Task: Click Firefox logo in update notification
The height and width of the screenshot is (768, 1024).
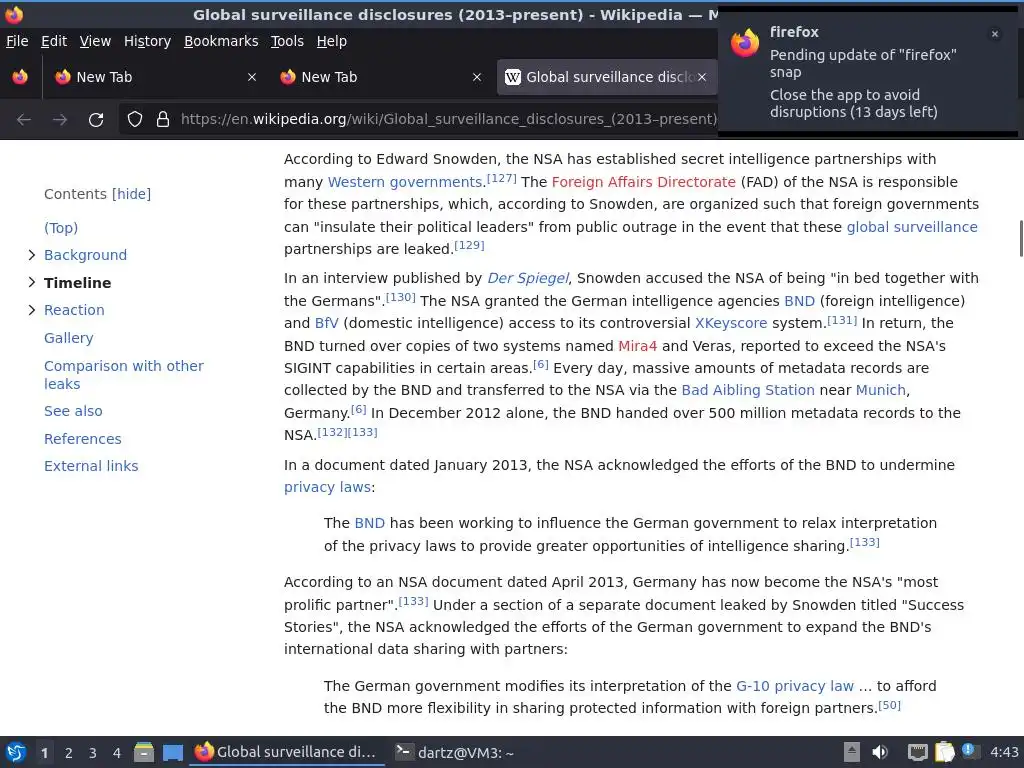Action: tap(745, 43)
